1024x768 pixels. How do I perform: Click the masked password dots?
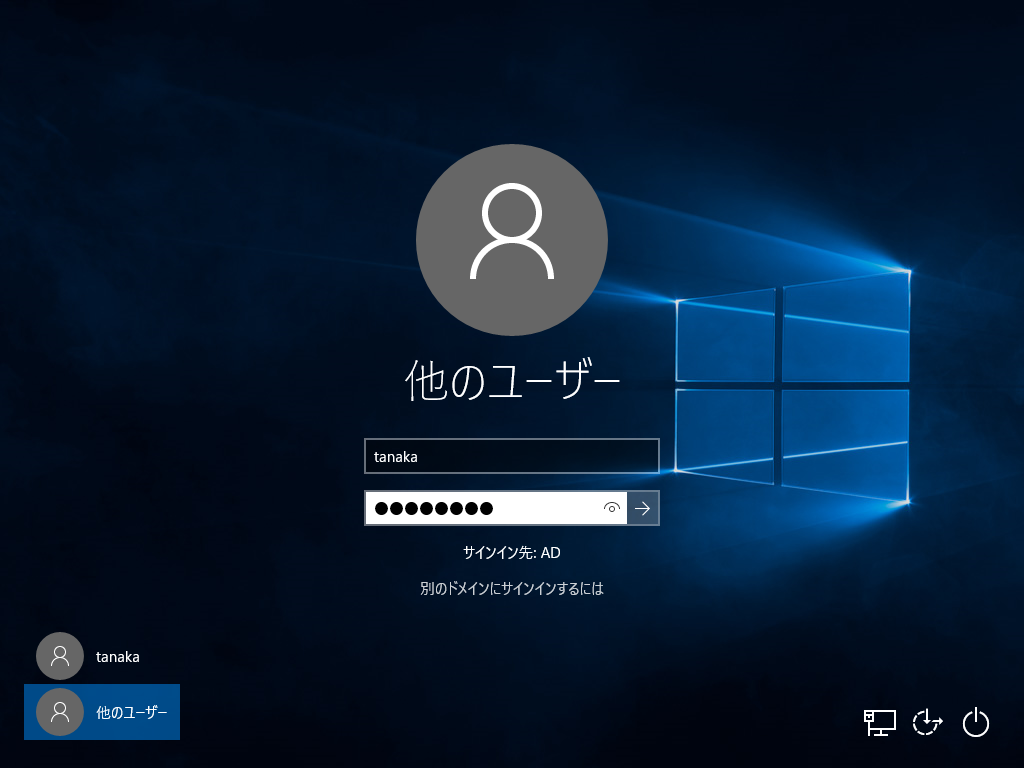tap(434, 508)
